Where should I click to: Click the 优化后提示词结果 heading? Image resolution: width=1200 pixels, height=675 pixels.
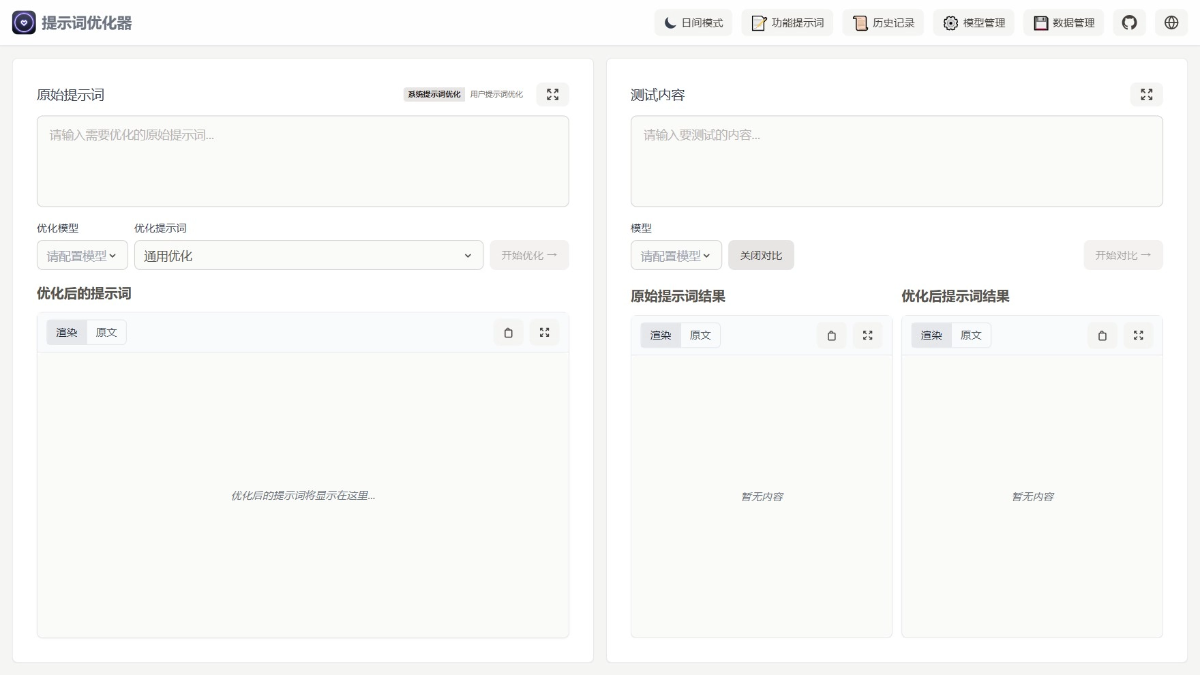[x=955, y=297]
